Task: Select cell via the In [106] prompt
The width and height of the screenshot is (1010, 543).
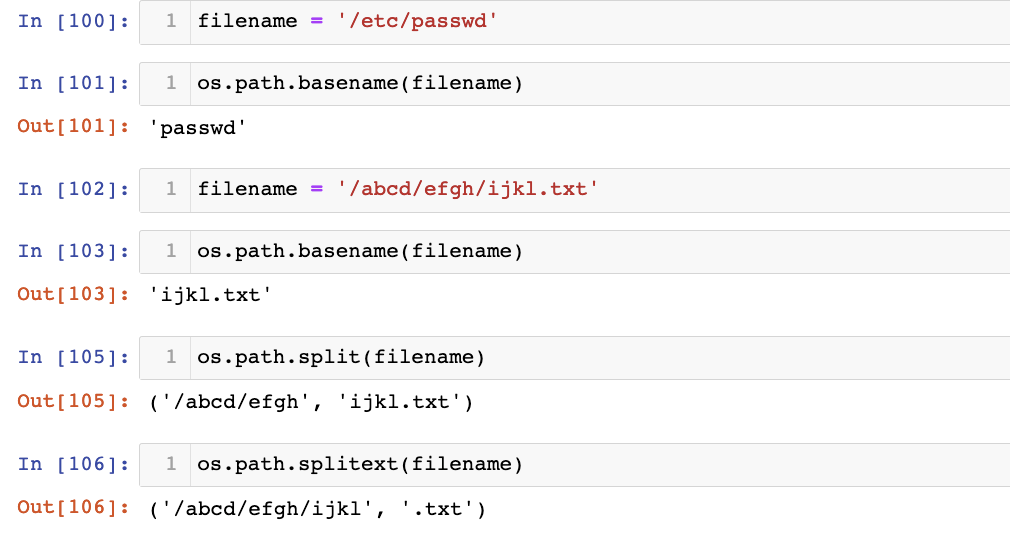Action: tap(74, 464)
